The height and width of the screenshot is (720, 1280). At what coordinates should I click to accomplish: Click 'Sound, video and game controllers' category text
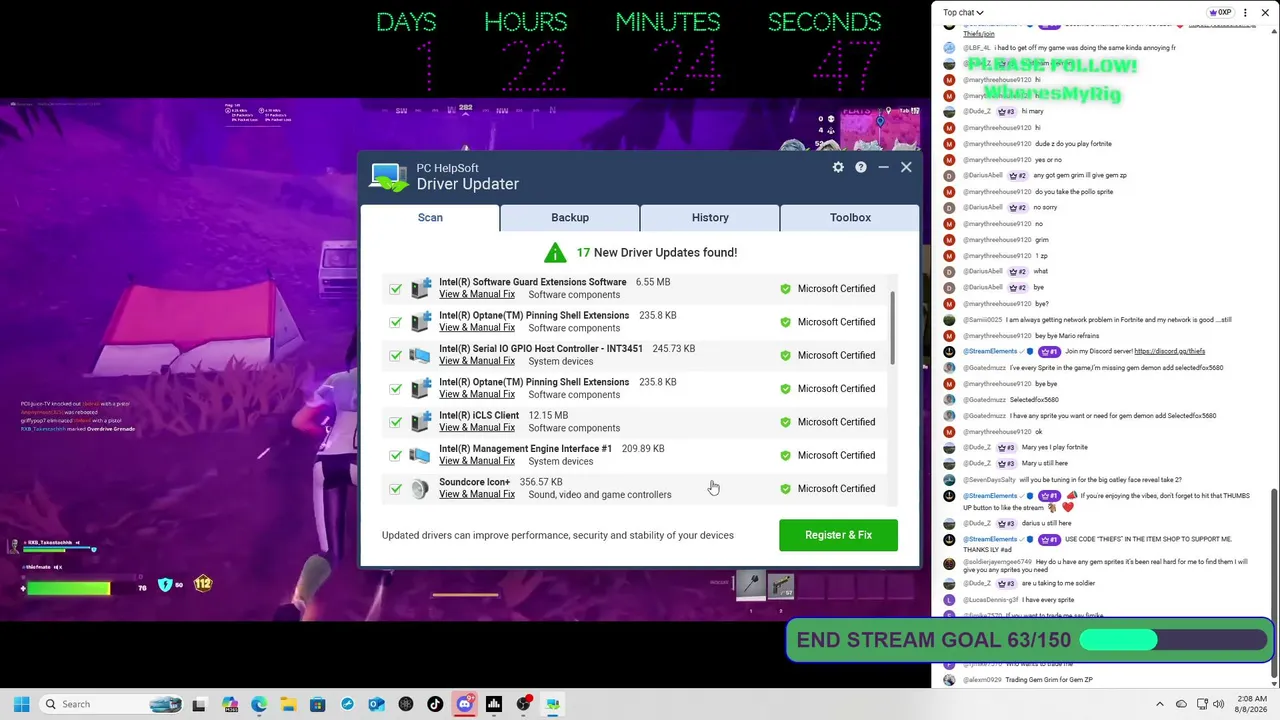[x=600, y=495]
